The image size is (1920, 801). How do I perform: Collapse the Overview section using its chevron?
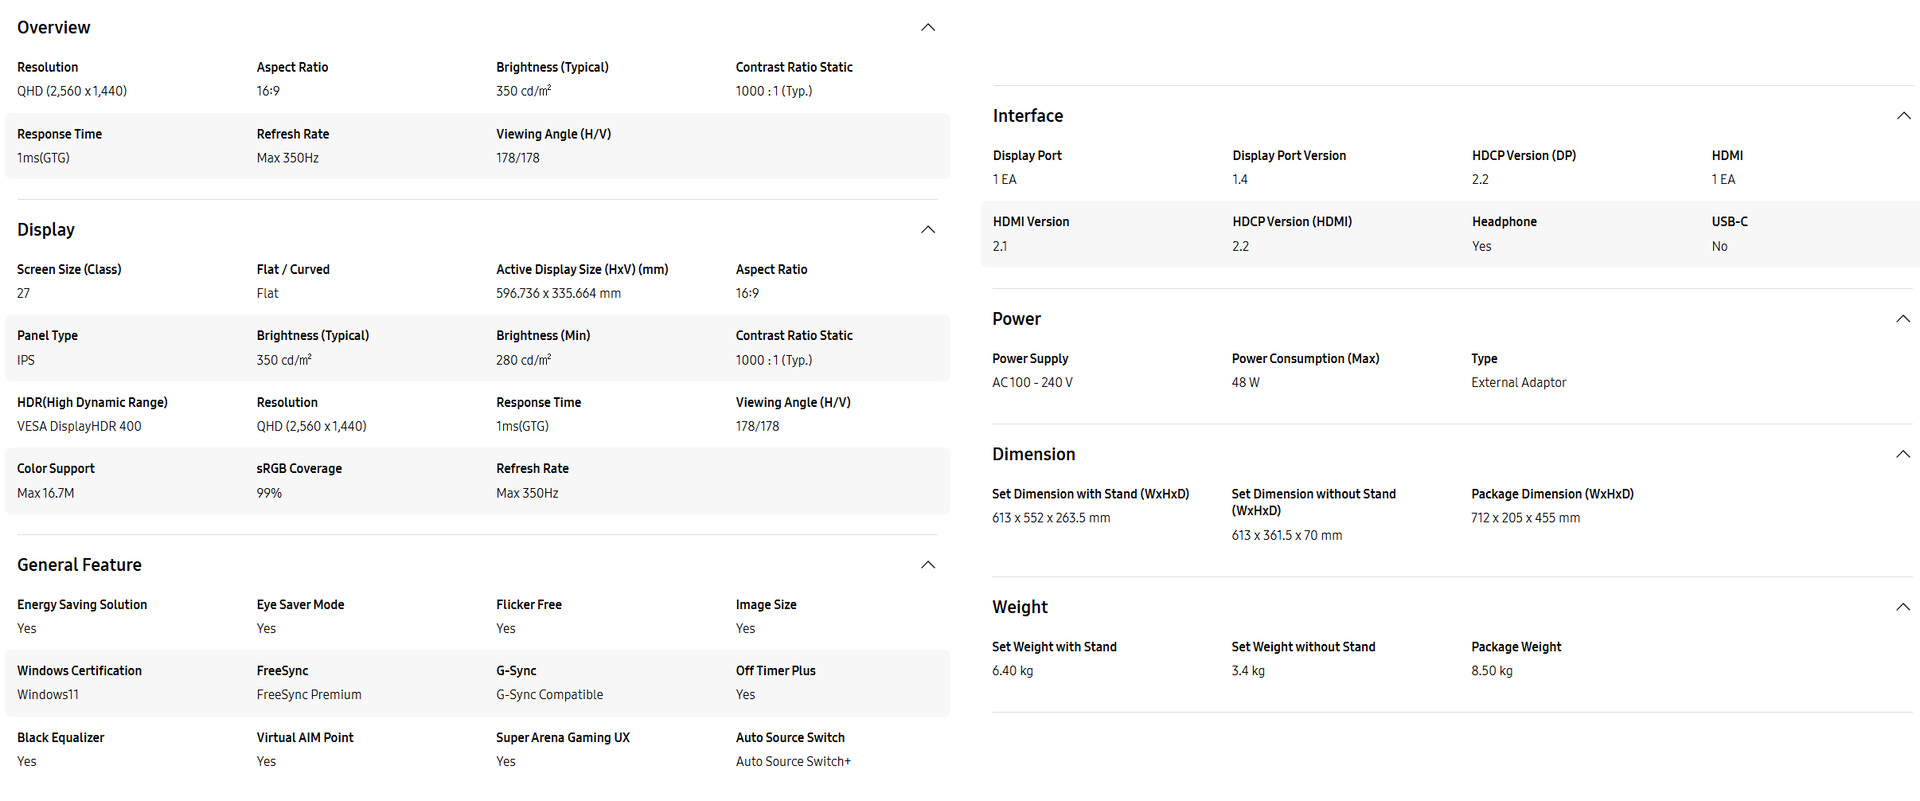pos(927,28)
